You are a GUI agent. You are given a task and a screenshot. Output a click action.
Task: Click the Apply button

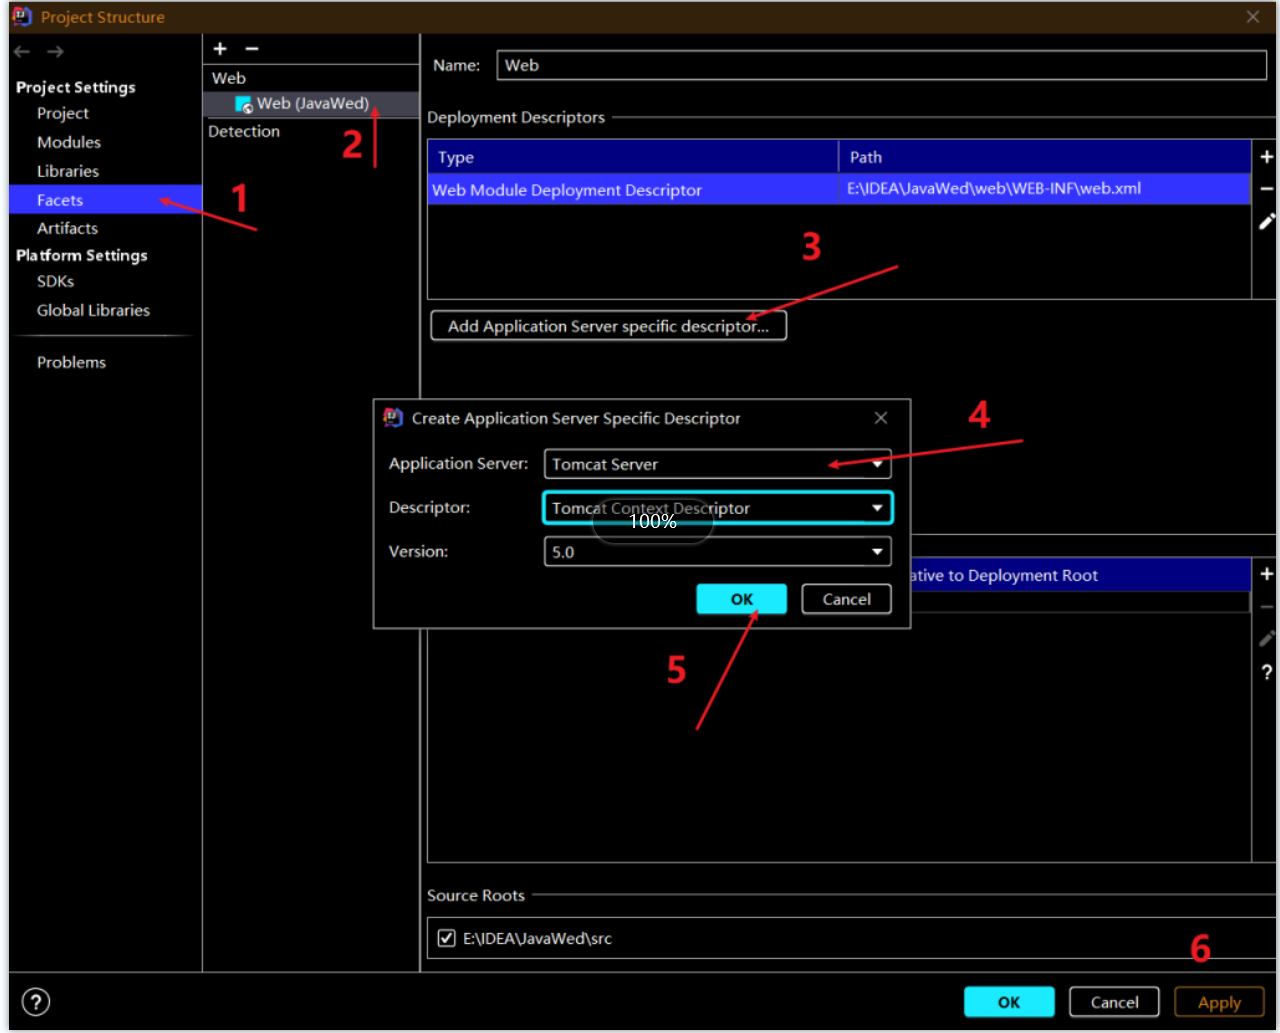[1219, 1002]
